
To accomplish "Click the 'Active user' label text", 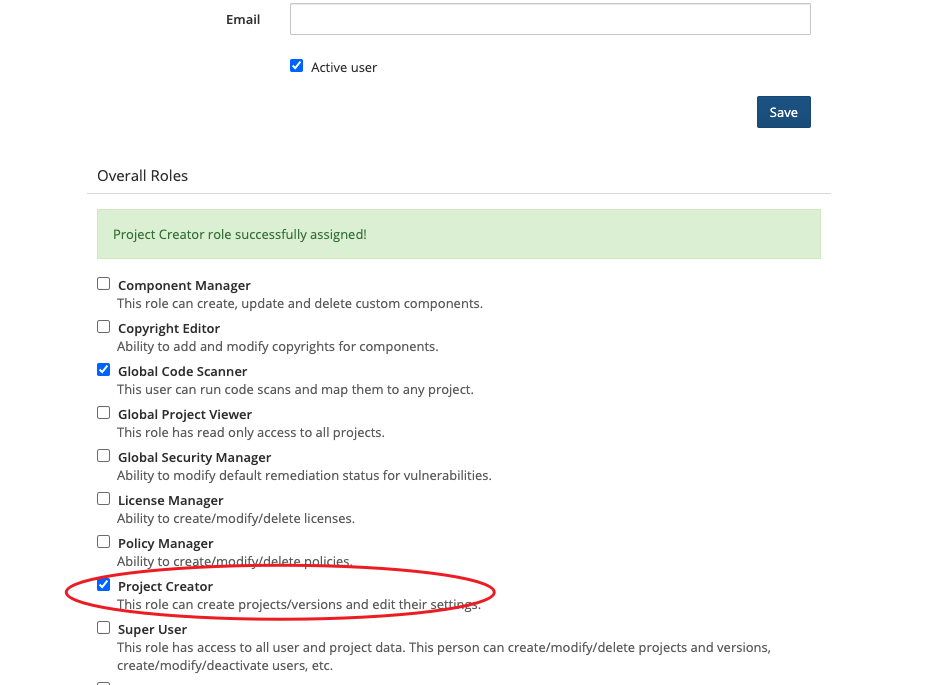I will (x=344, y=67).
